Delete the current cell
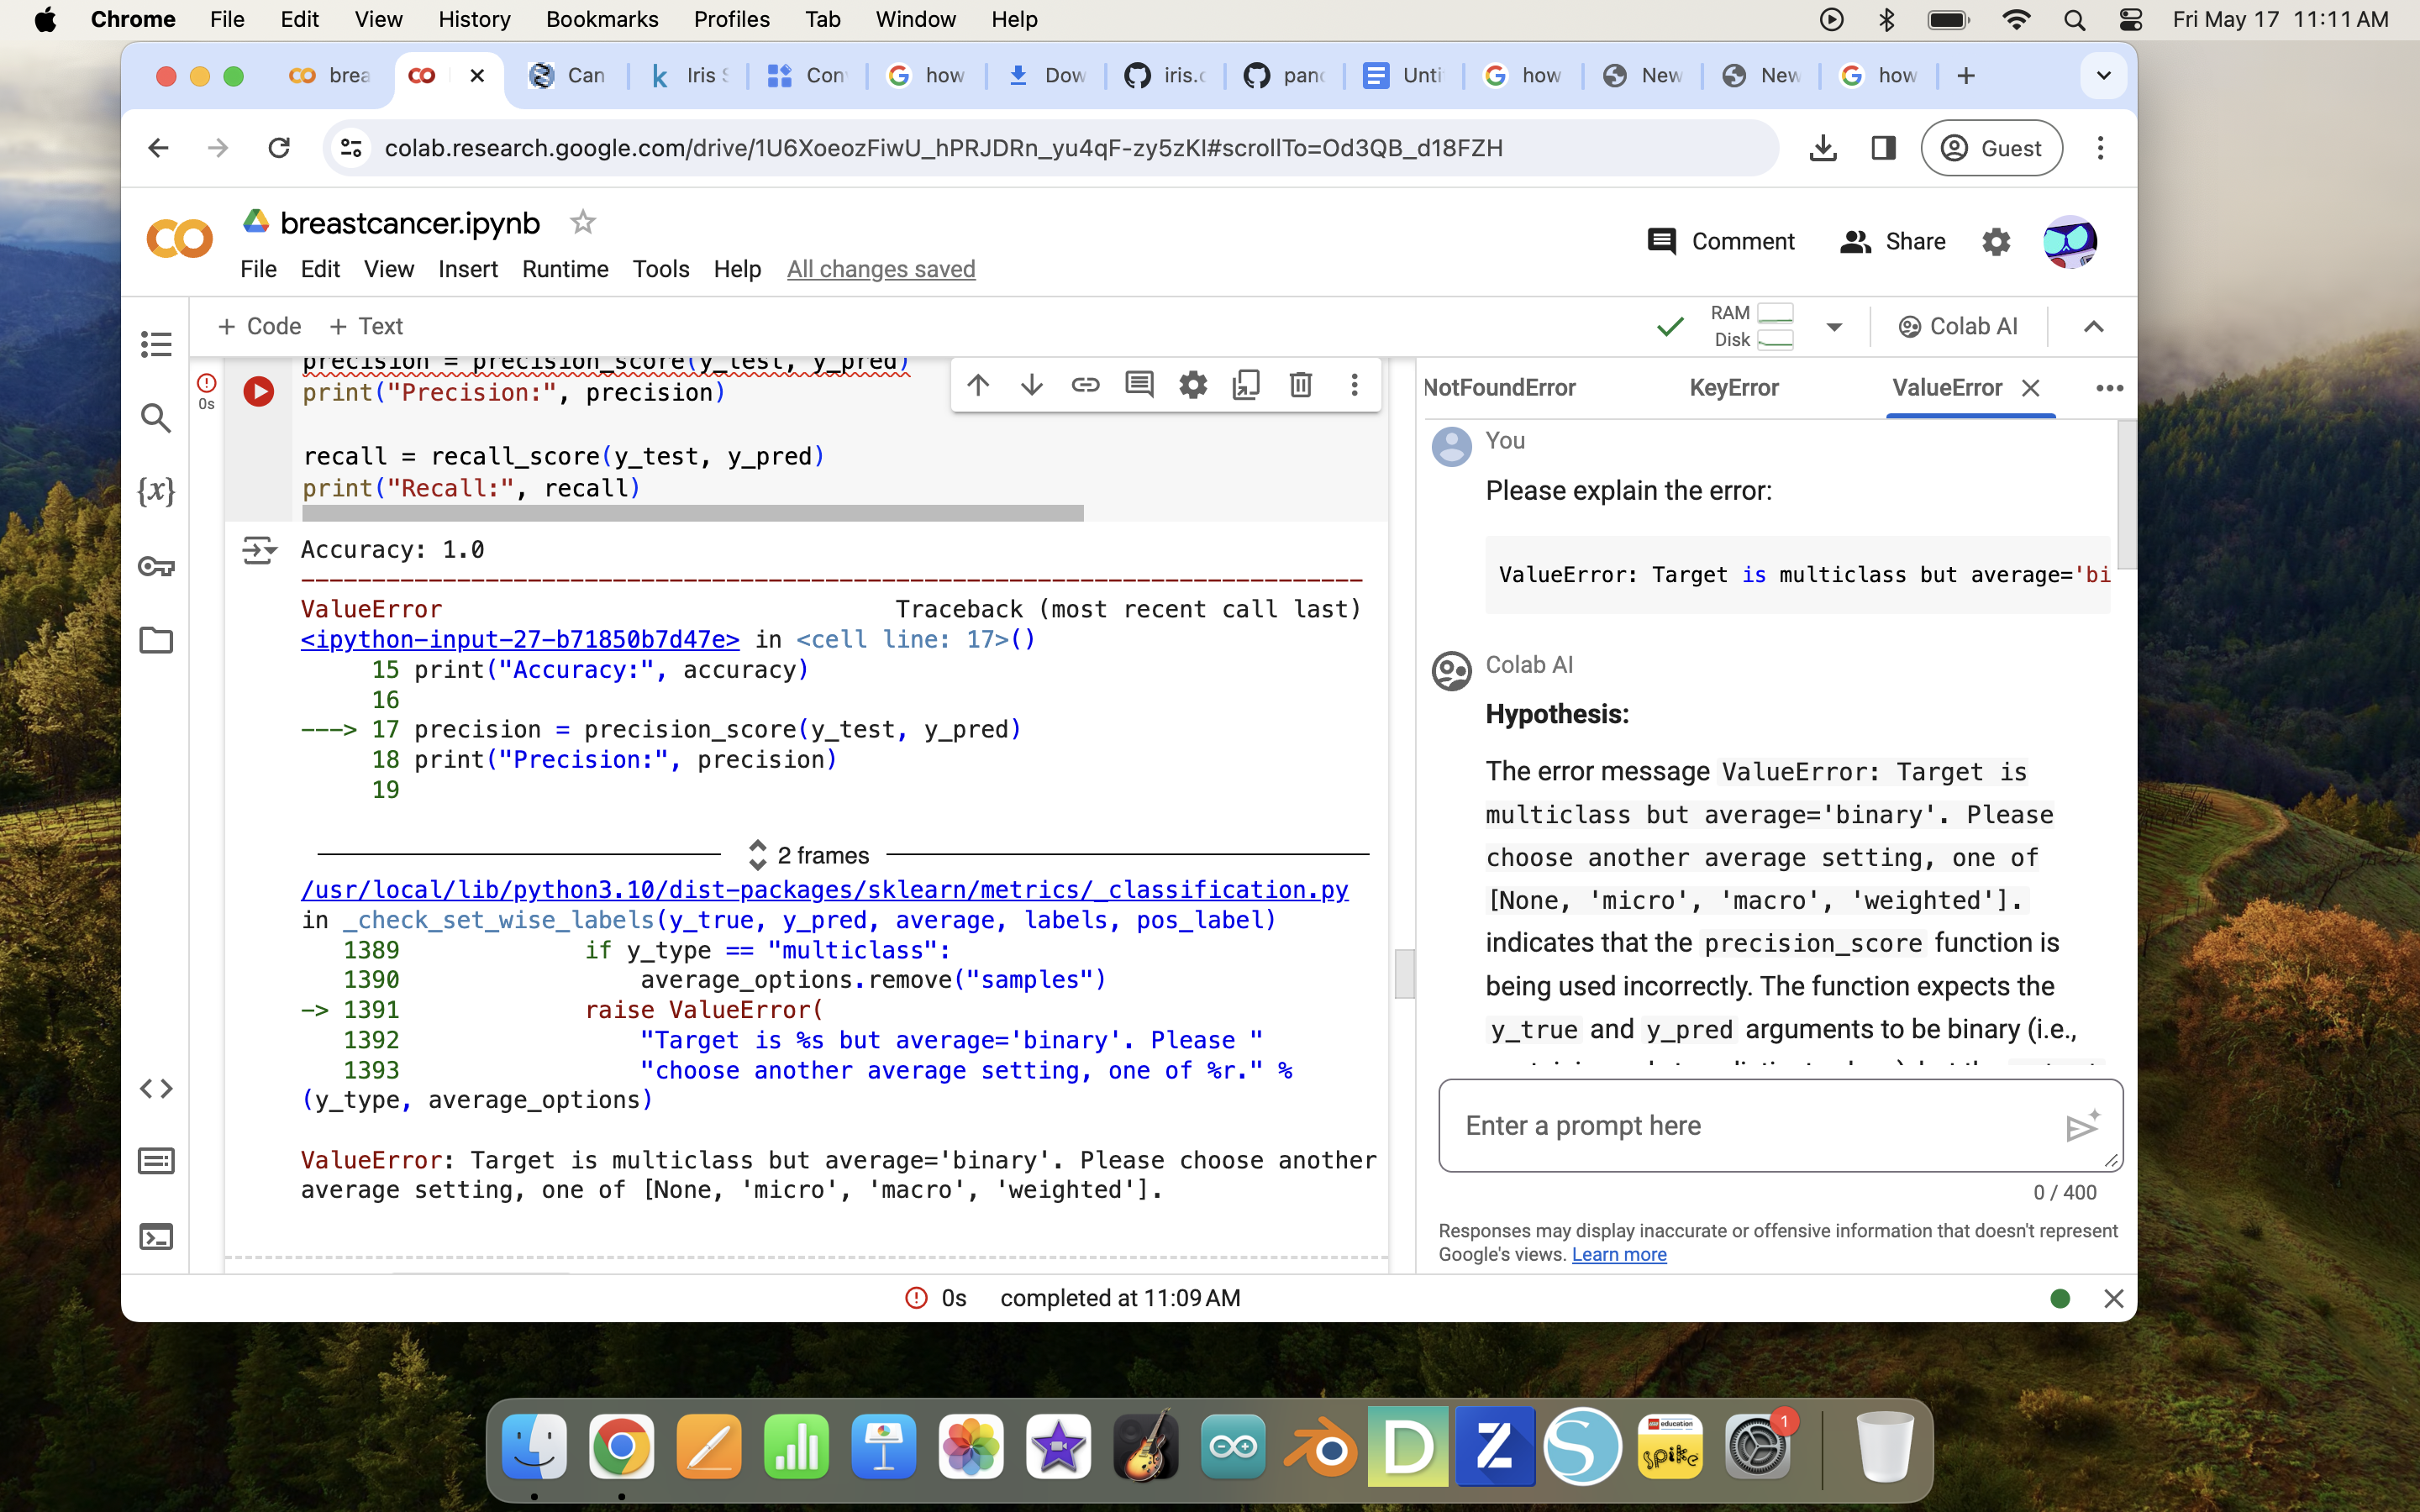 pos(1300,385)
